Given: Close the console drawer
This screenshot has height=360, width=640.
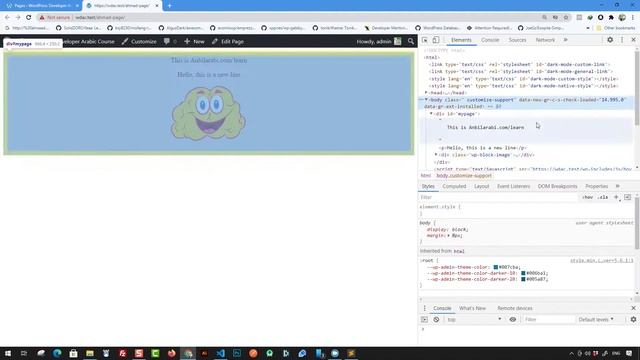Looking at the screenshot, I should [x=633, y=308].
